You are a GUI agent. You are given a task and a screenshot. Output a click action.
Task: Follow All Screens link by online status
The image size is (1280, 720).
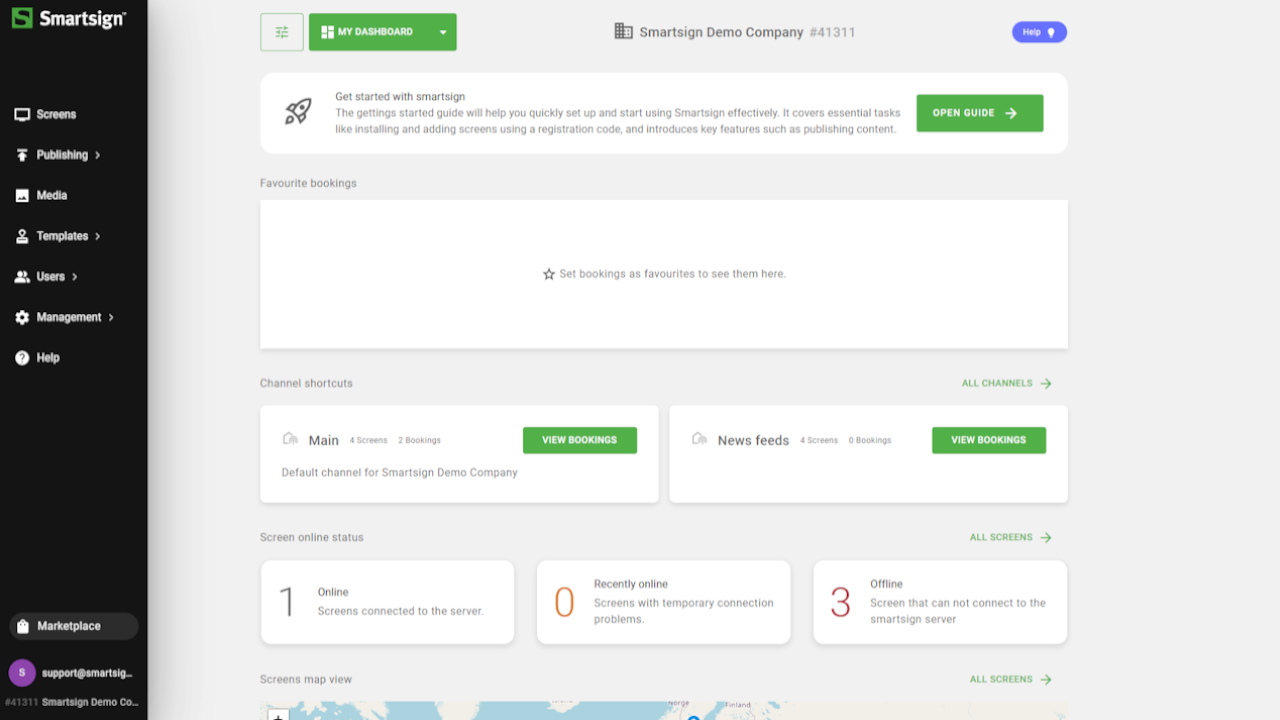point(1011,537)
